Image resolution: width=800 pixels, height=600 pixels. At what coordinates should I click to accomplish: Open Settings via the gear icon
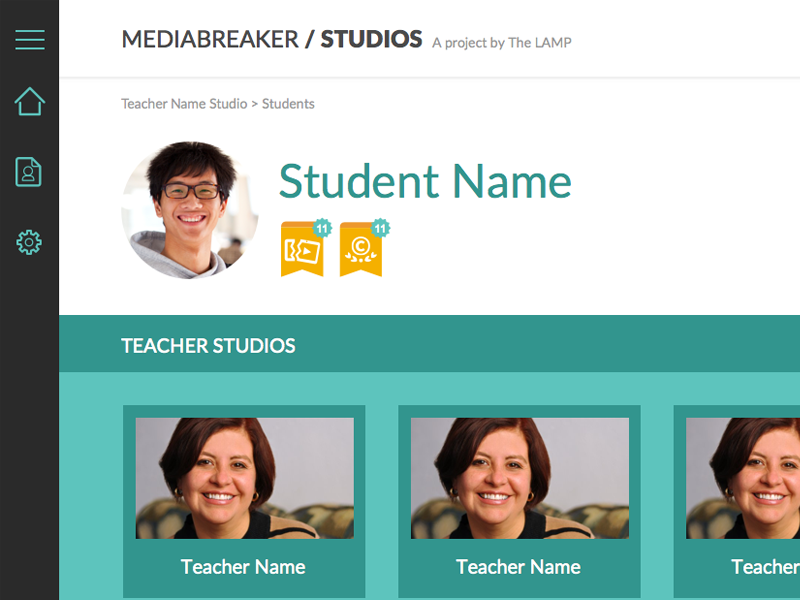click(29, 242)
